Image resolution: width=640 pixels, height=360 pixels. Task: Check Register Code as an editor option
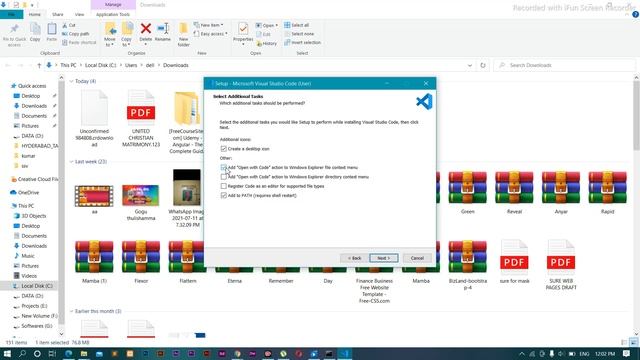[x=224, y=186]
